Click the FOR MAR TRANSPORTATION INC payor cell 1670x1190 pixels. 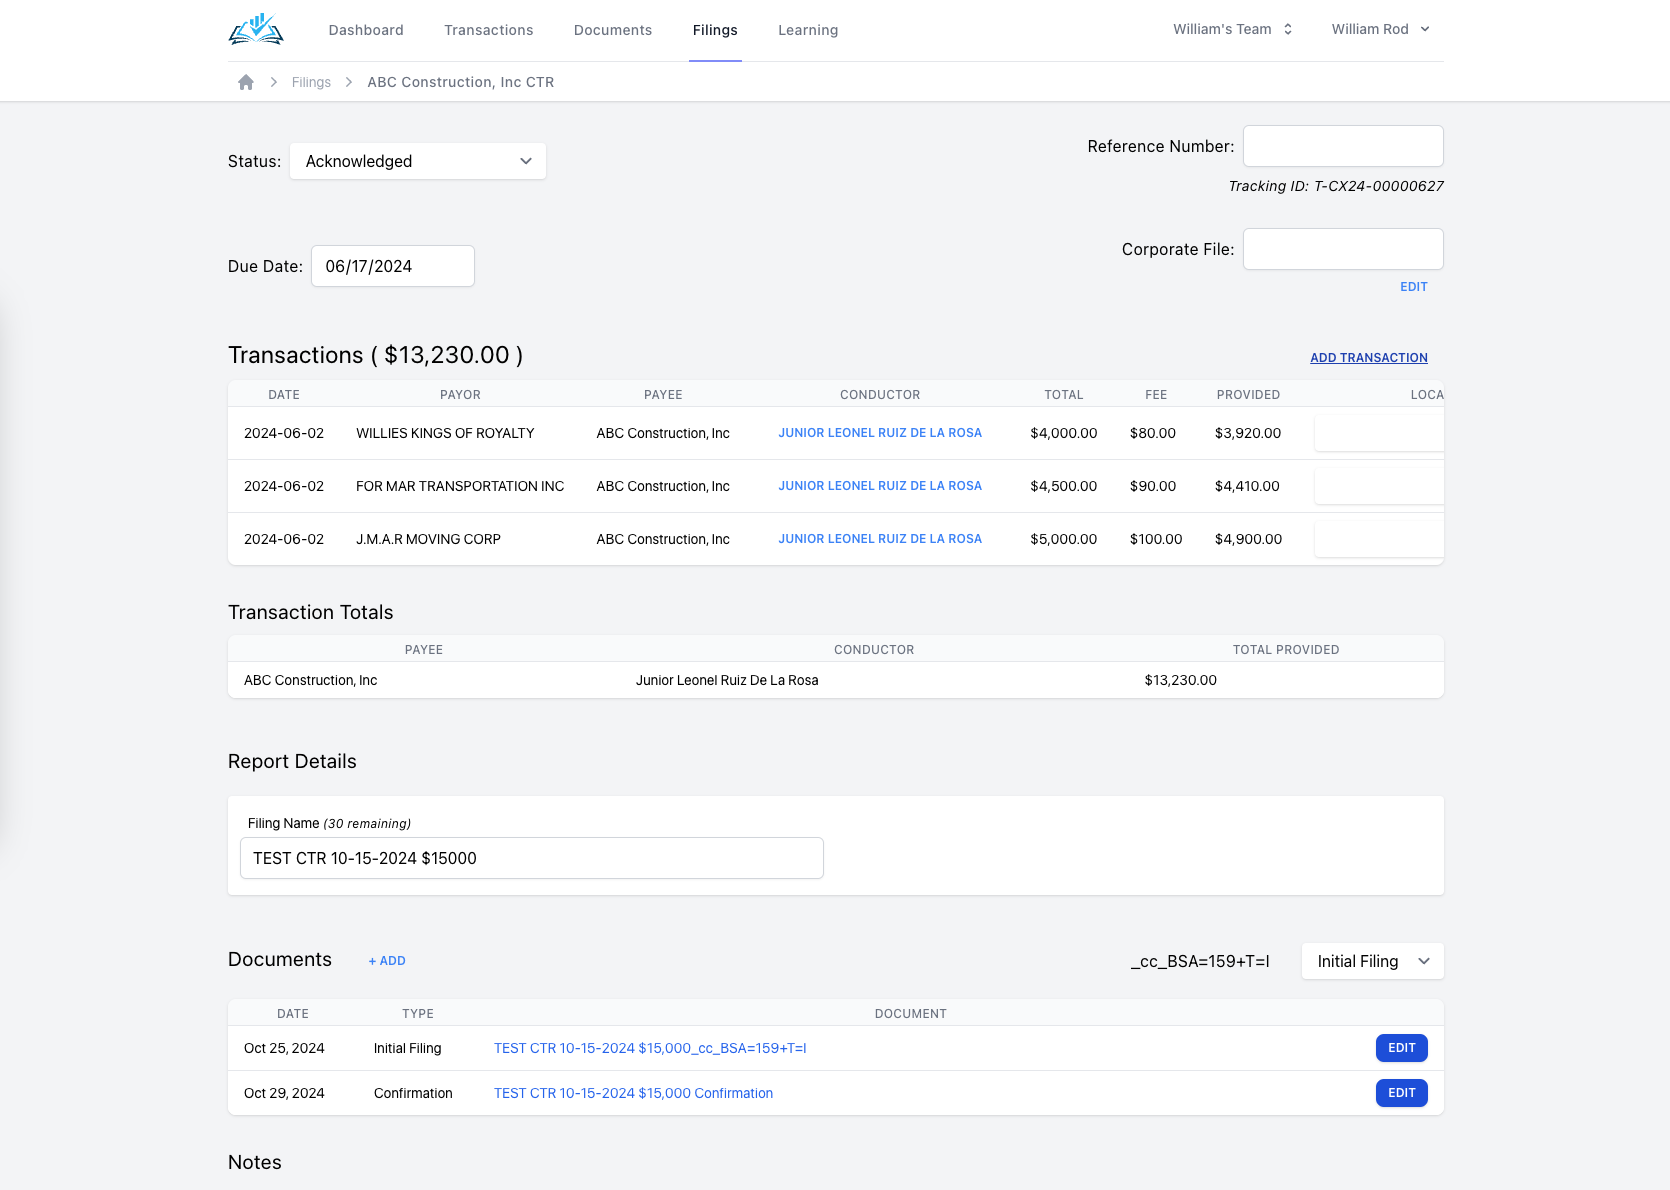460,486
